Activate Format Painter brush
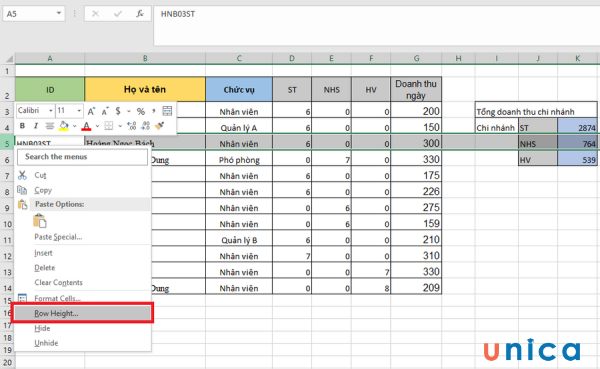Image resolution: width=600 pixels, height=369 pixels. [160, 126]
